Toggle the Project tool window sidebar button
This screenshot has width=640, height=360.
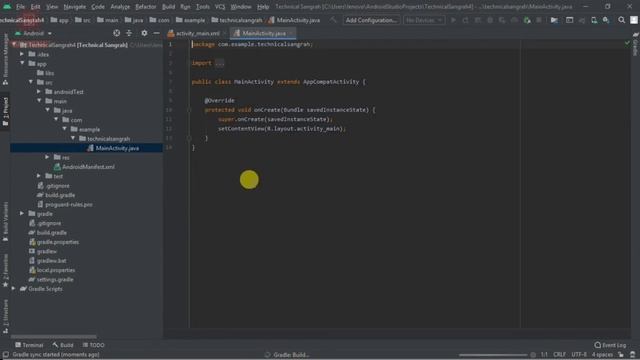coord(5,112)
